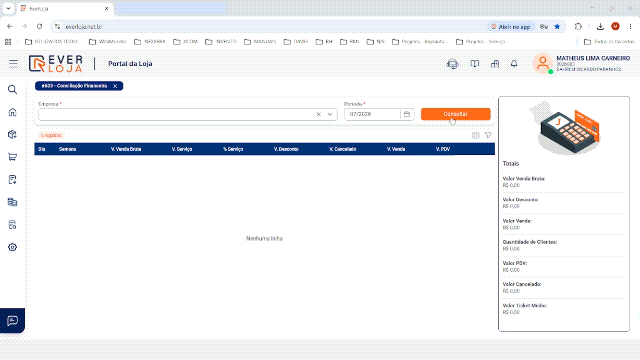Open the browser downloads icon

600,27
